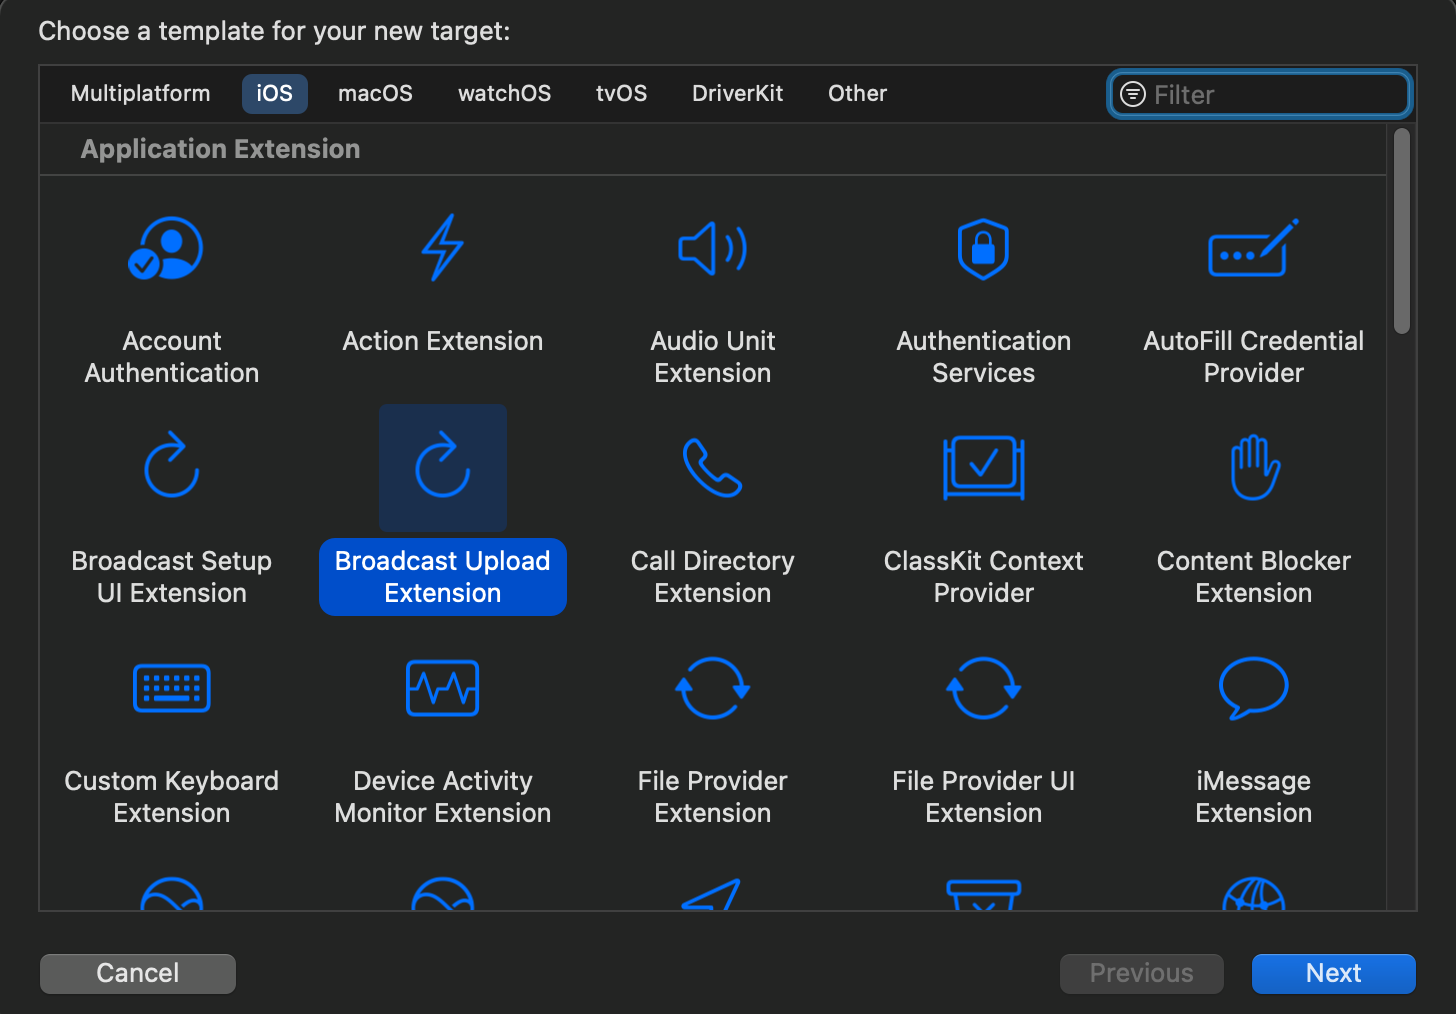Select the iMessage Extension bubble icon

tap(1253, 688)
